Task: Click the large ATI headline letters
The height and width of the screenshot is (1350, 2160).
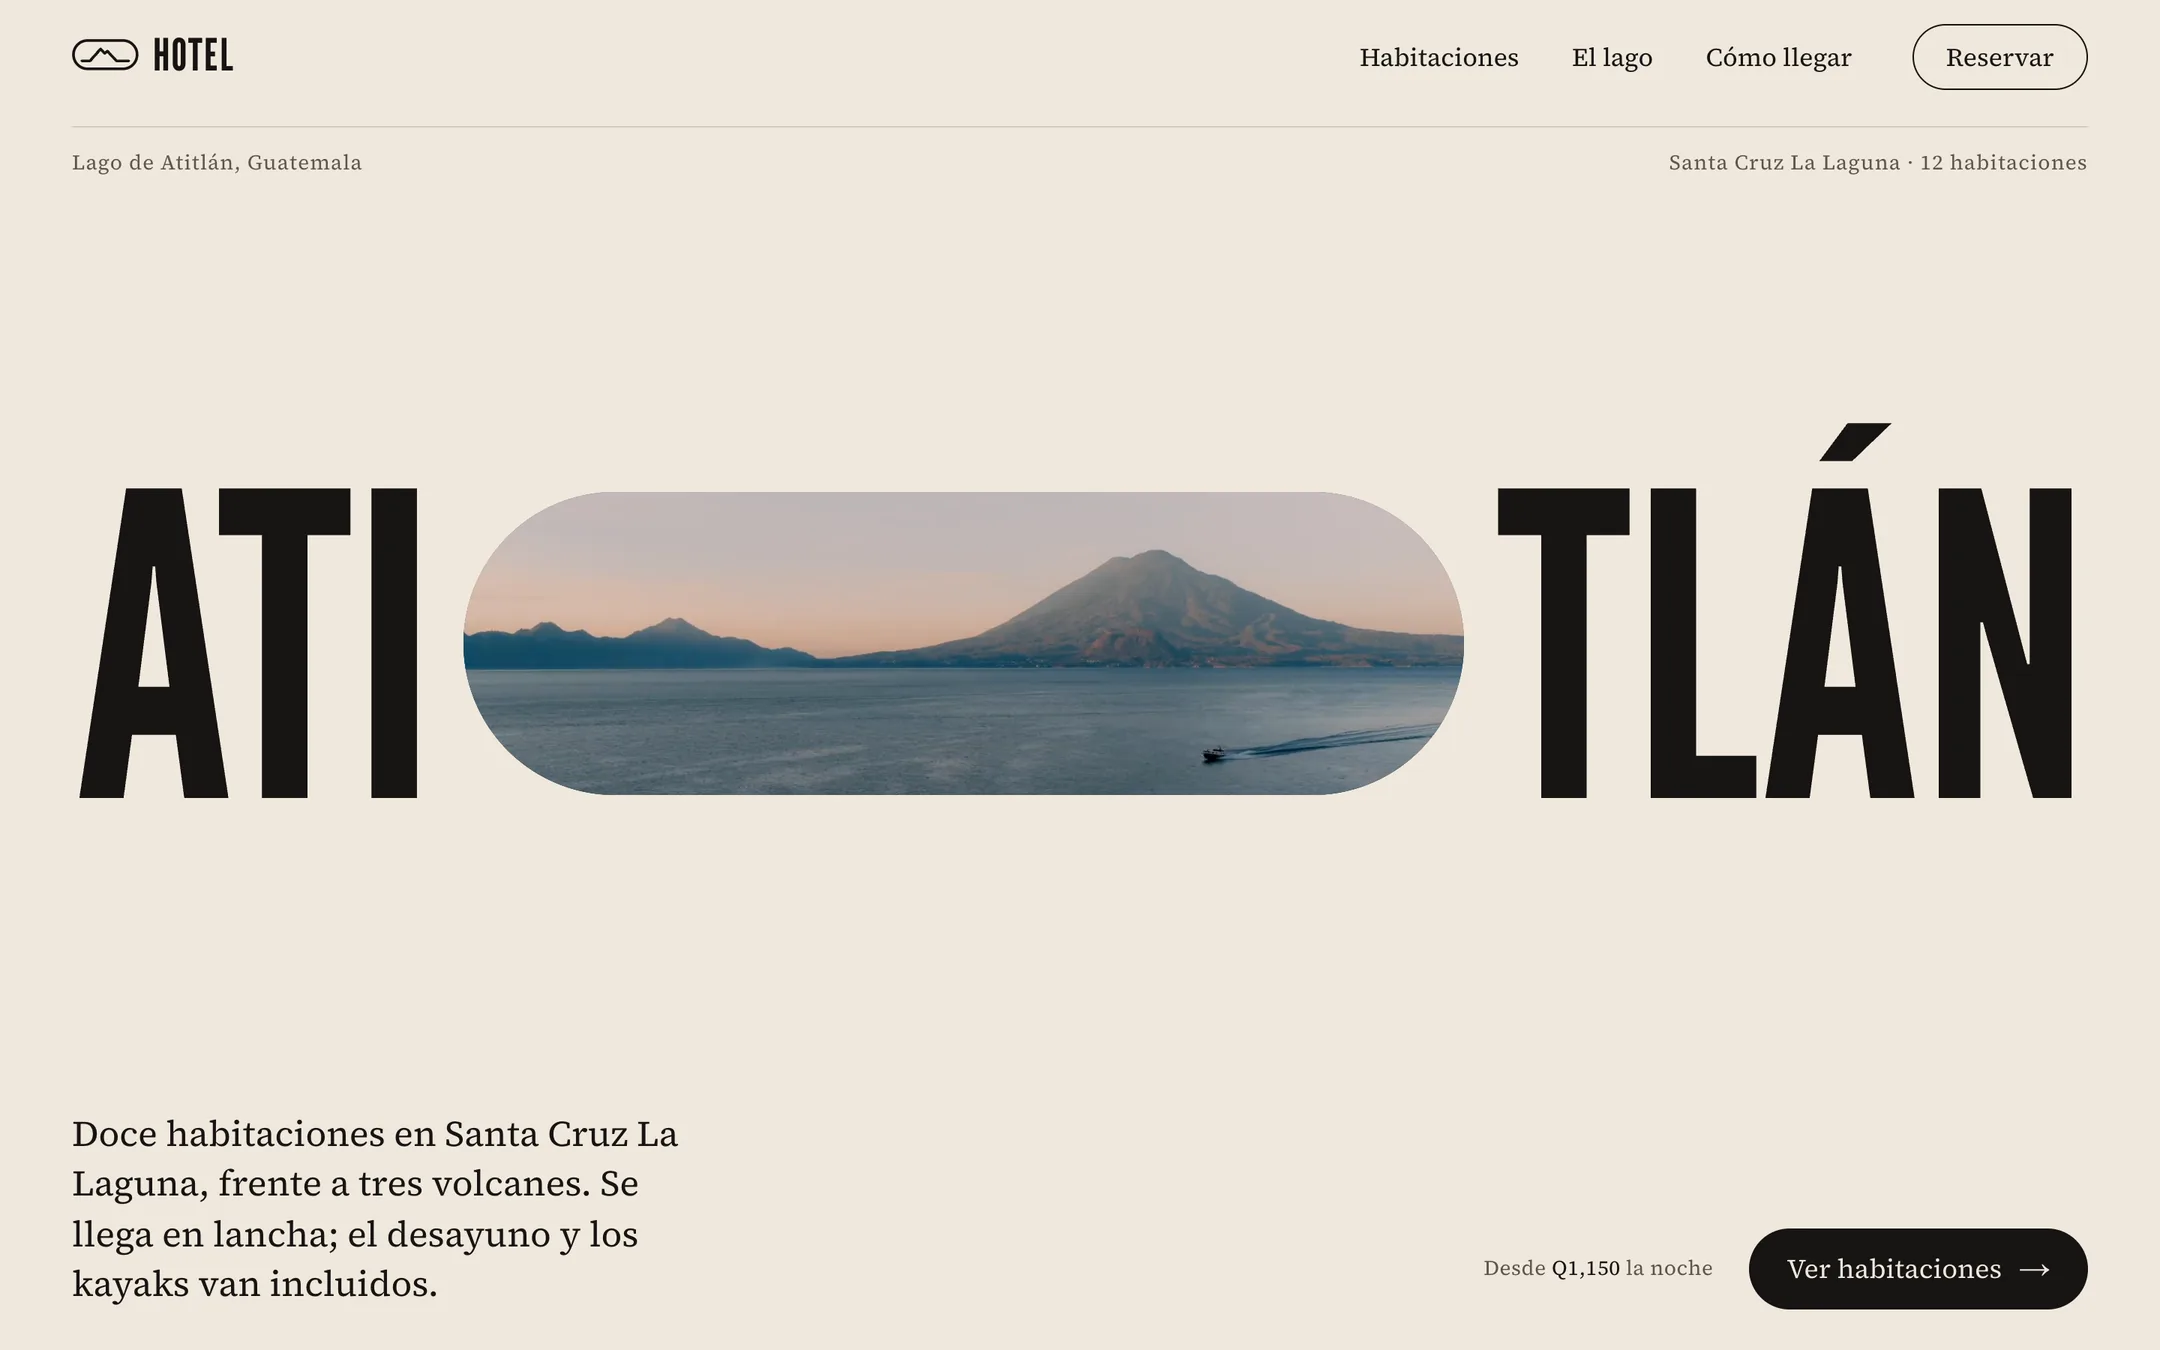Action: click(248, 643)
